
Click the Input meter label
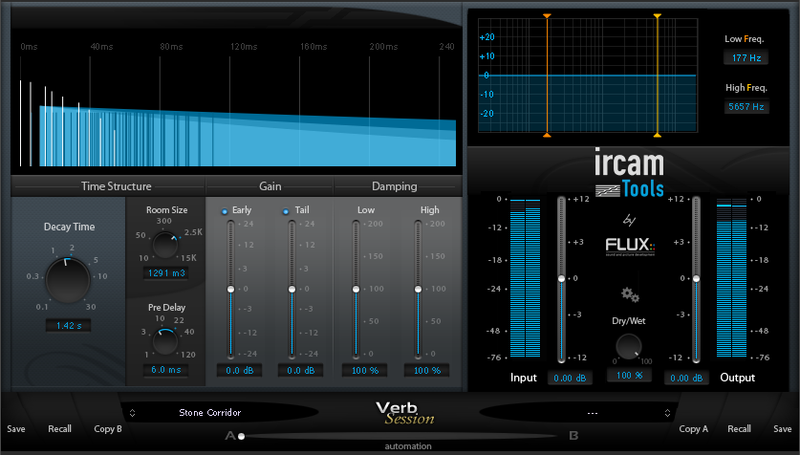coord(523,378)
